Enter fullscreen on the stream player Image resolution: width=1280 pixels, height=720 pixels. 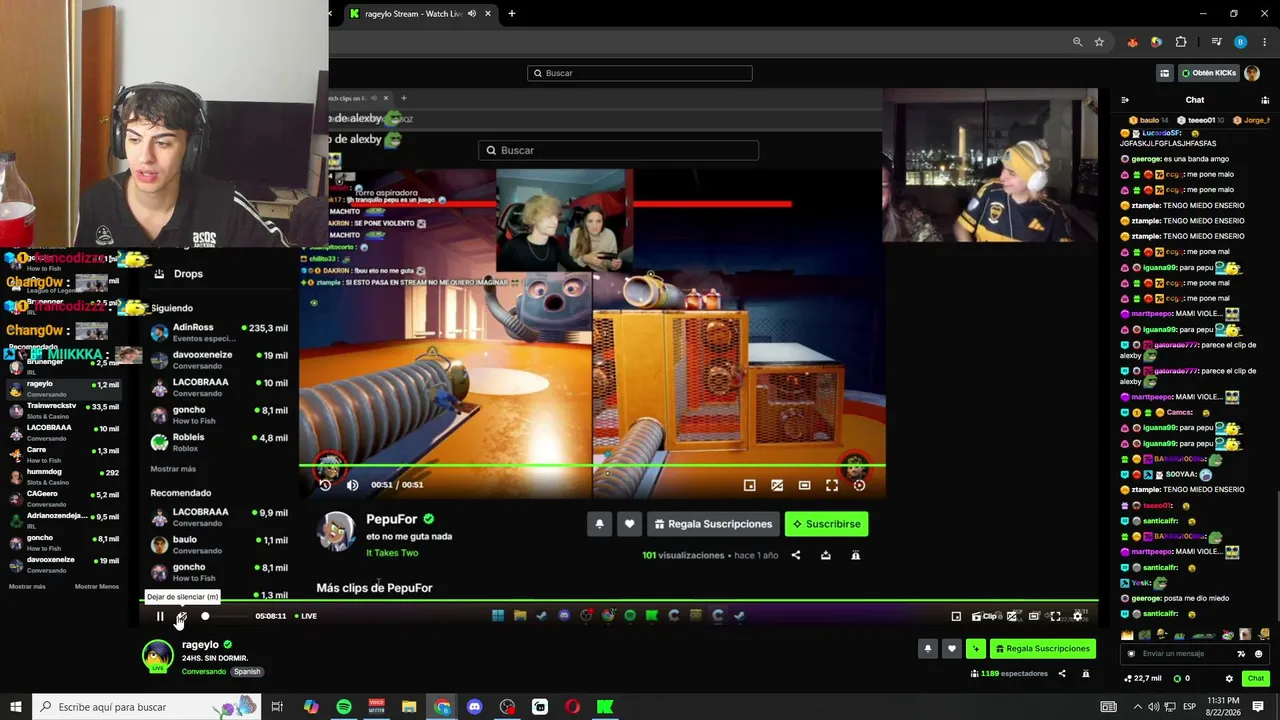pos(1055,616)
